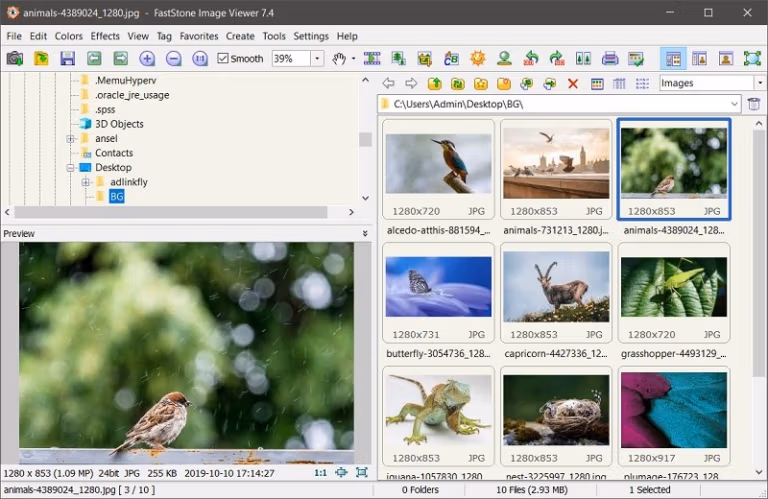The height and width of the screenshot is (499, 768).
Task: Select the hand pan tool
Action: pos(339,59)
